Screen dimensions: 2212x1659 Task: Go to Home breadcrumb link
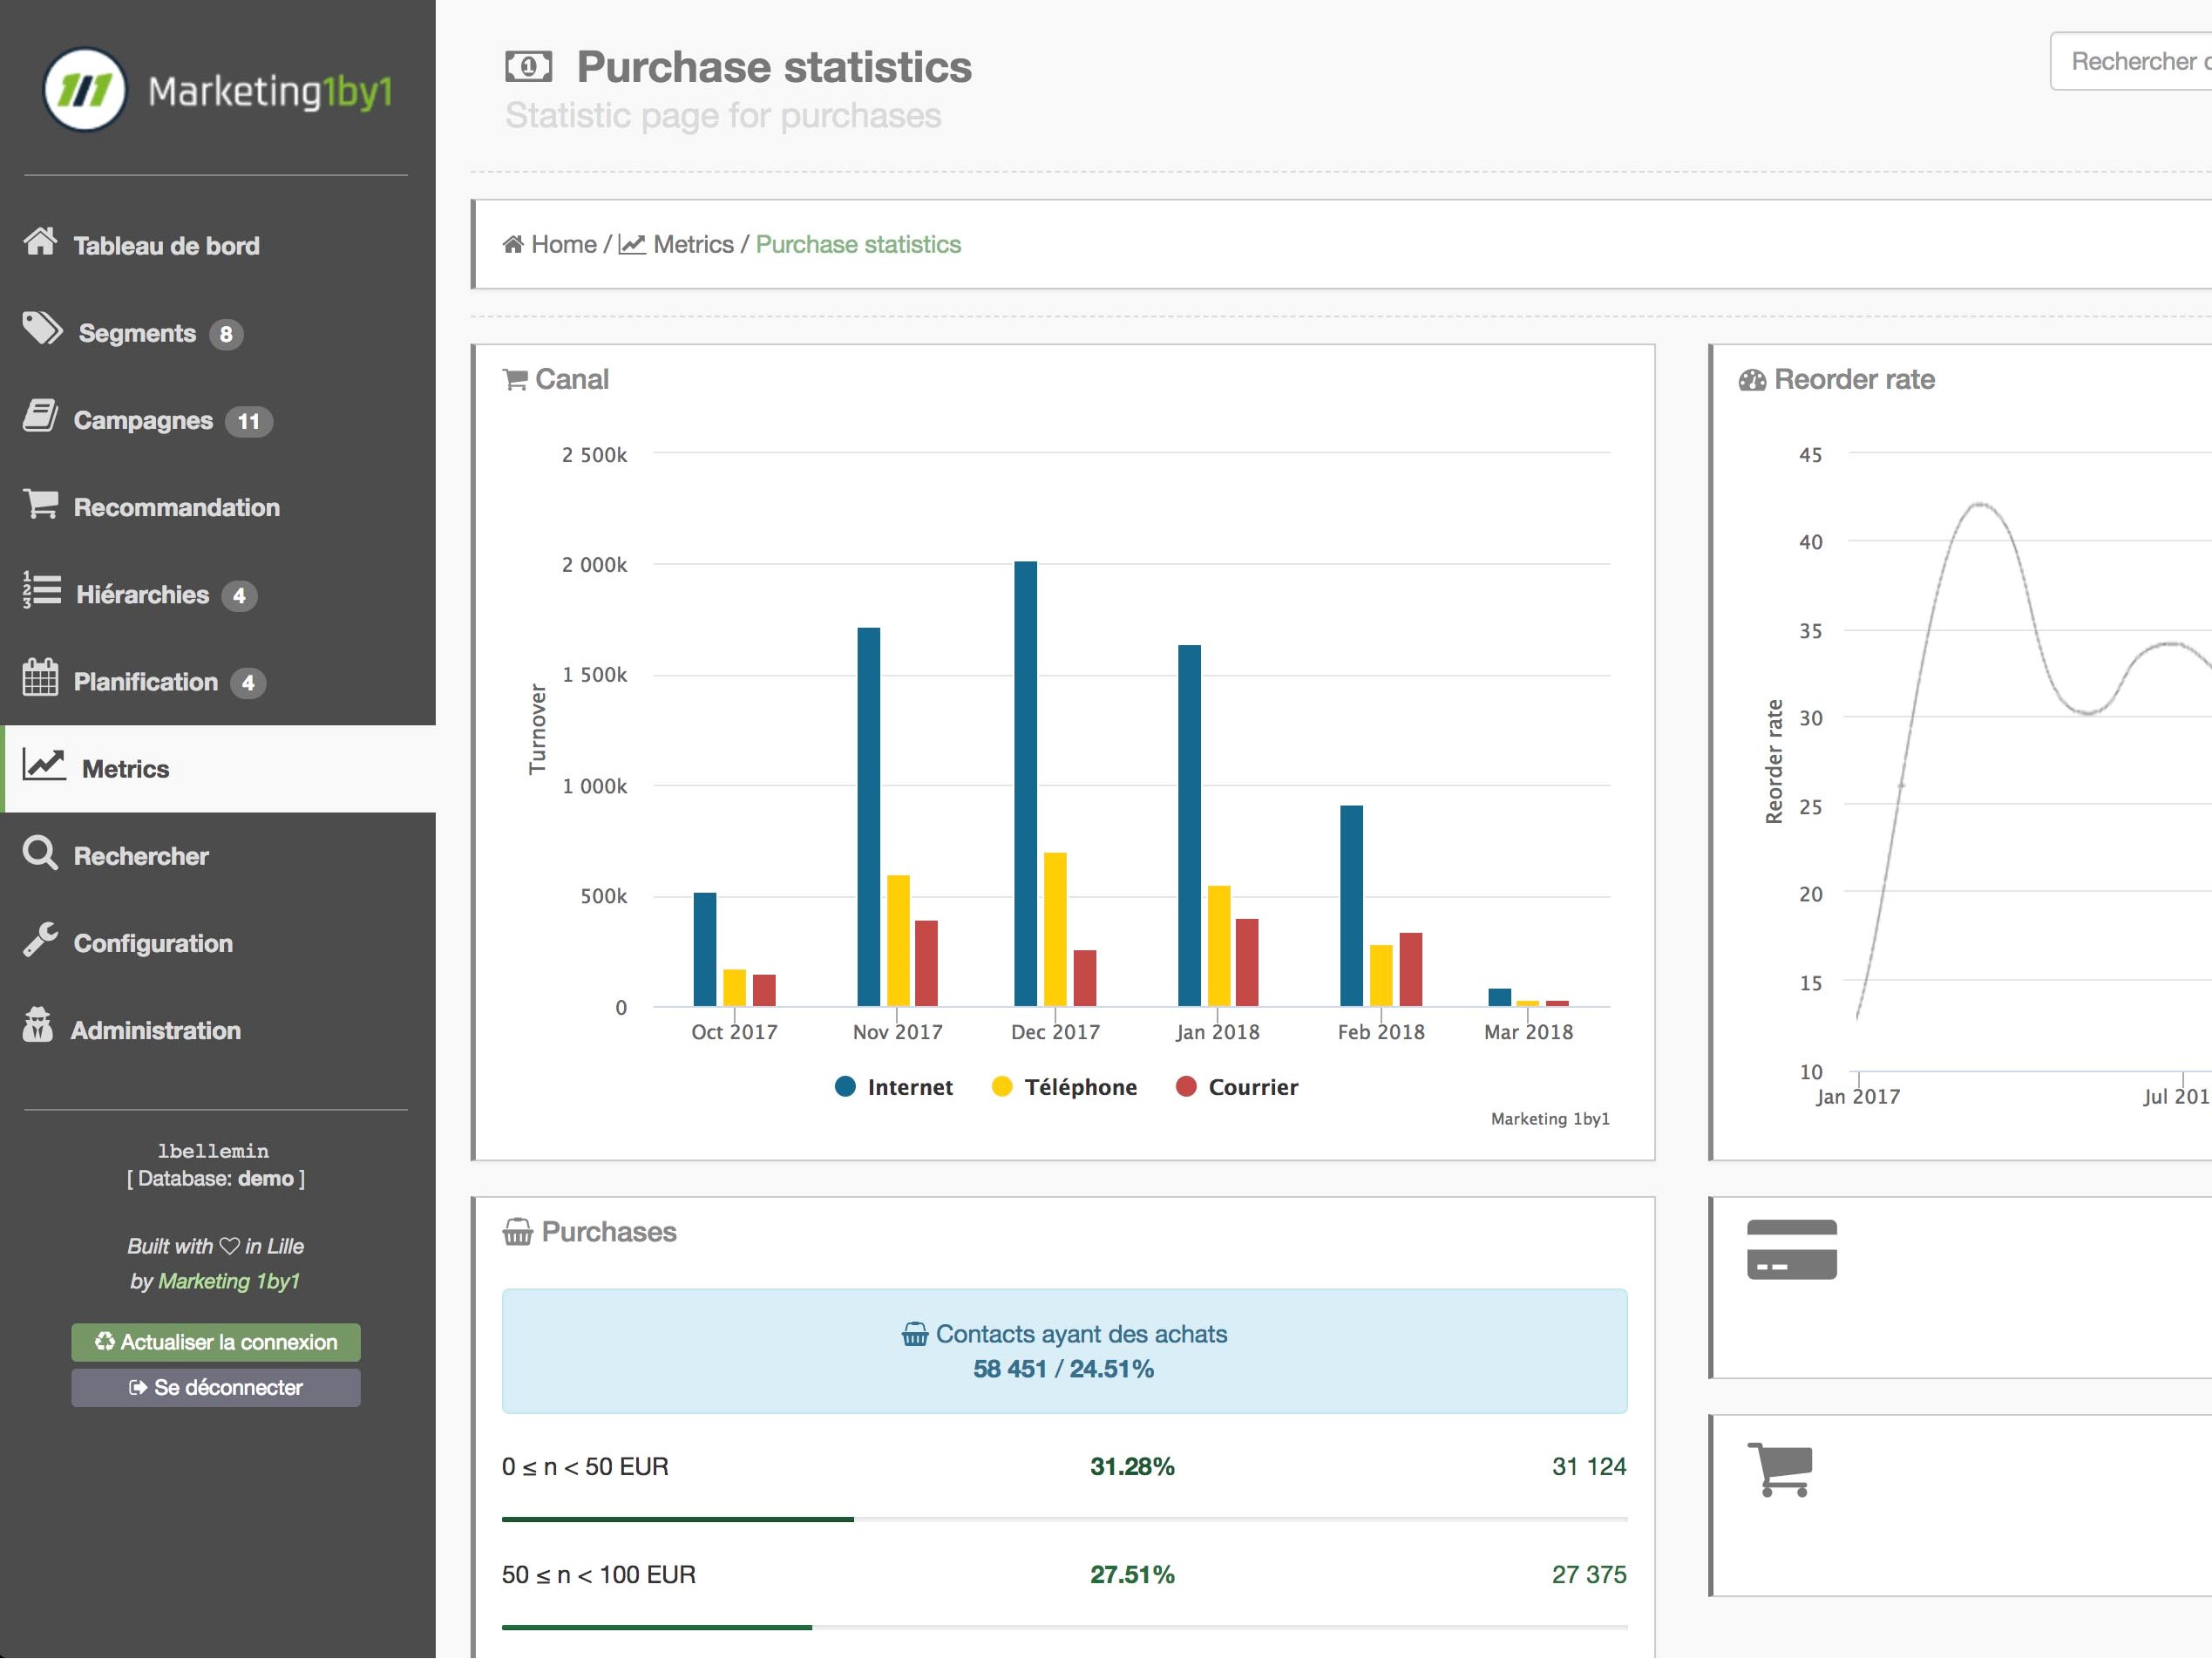pos(563,245)
